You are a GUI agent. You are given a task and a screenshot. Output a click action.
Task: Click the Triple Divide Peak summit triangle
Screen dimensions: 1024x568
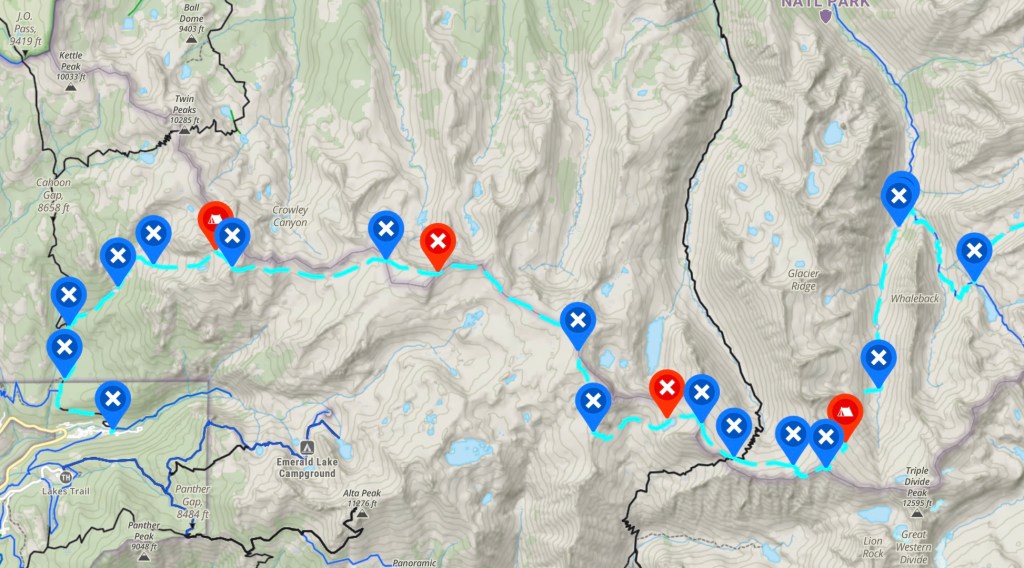tap(917, 514)
